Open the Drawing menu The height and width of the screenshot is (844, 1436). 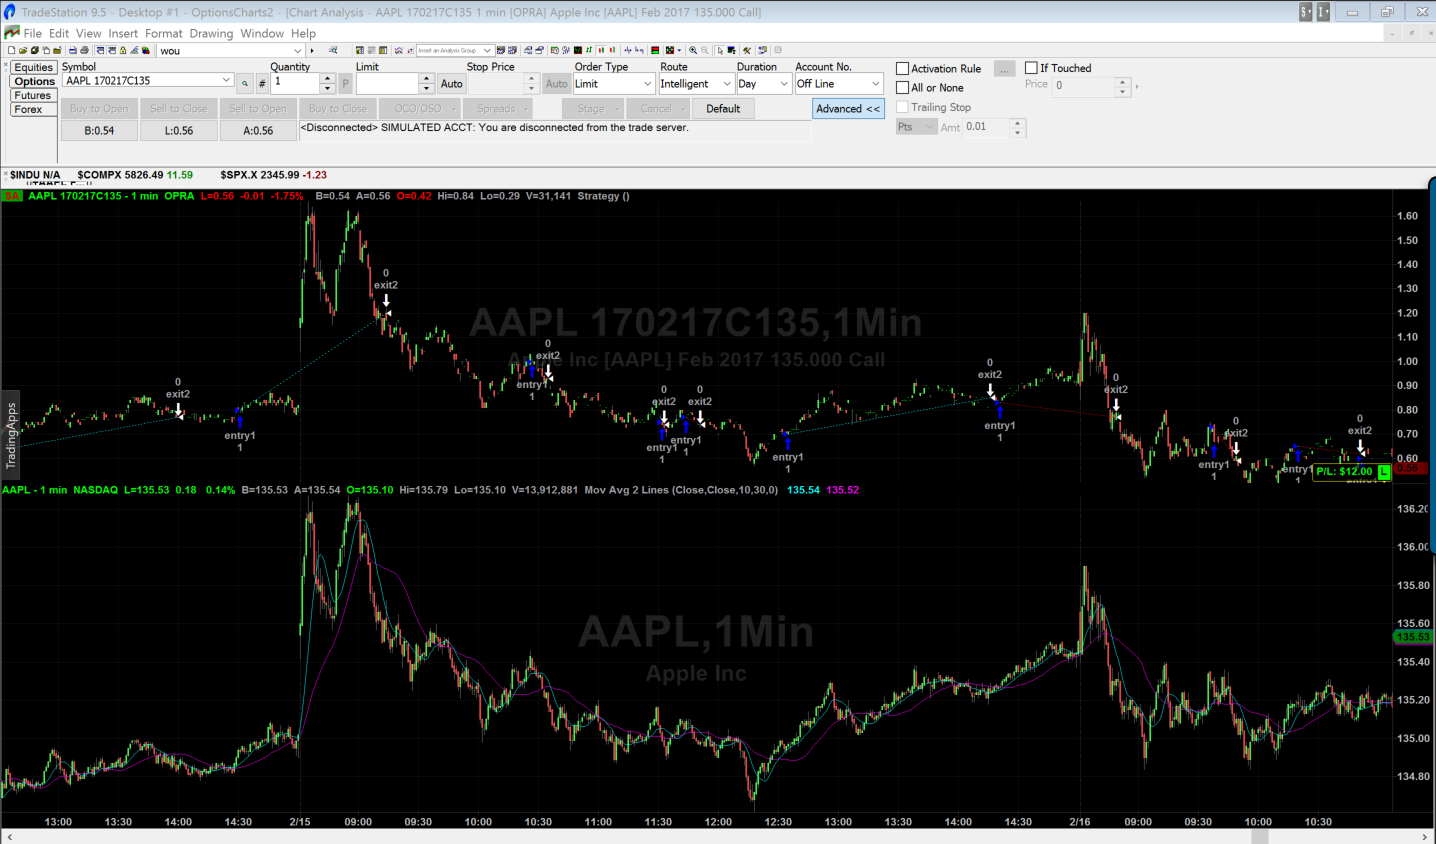(x=211, y=33)
